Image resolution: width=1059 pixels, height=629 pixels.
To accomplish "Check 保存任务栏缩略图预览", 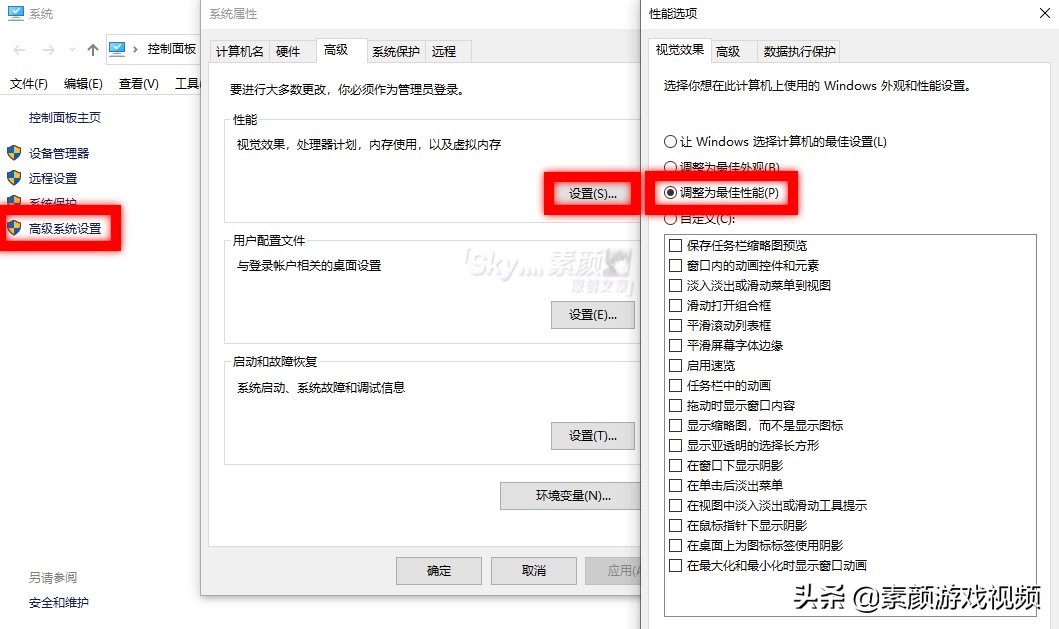I will tap(676, 245).
